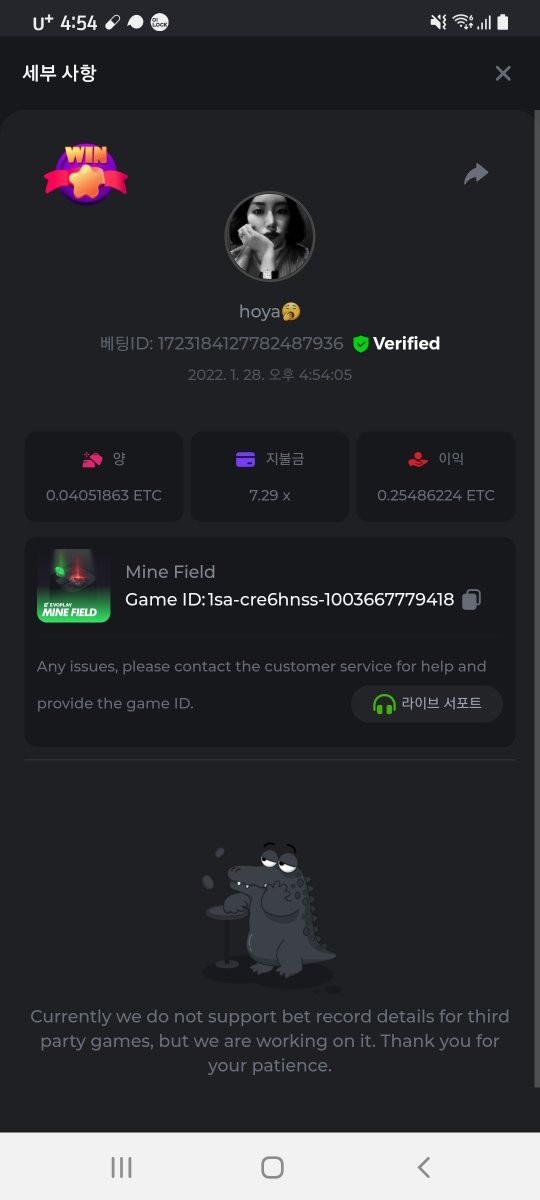Screen dimensions: 540x1200
Task: Close the 세부 사항 details panel
Action: point(503,73)
